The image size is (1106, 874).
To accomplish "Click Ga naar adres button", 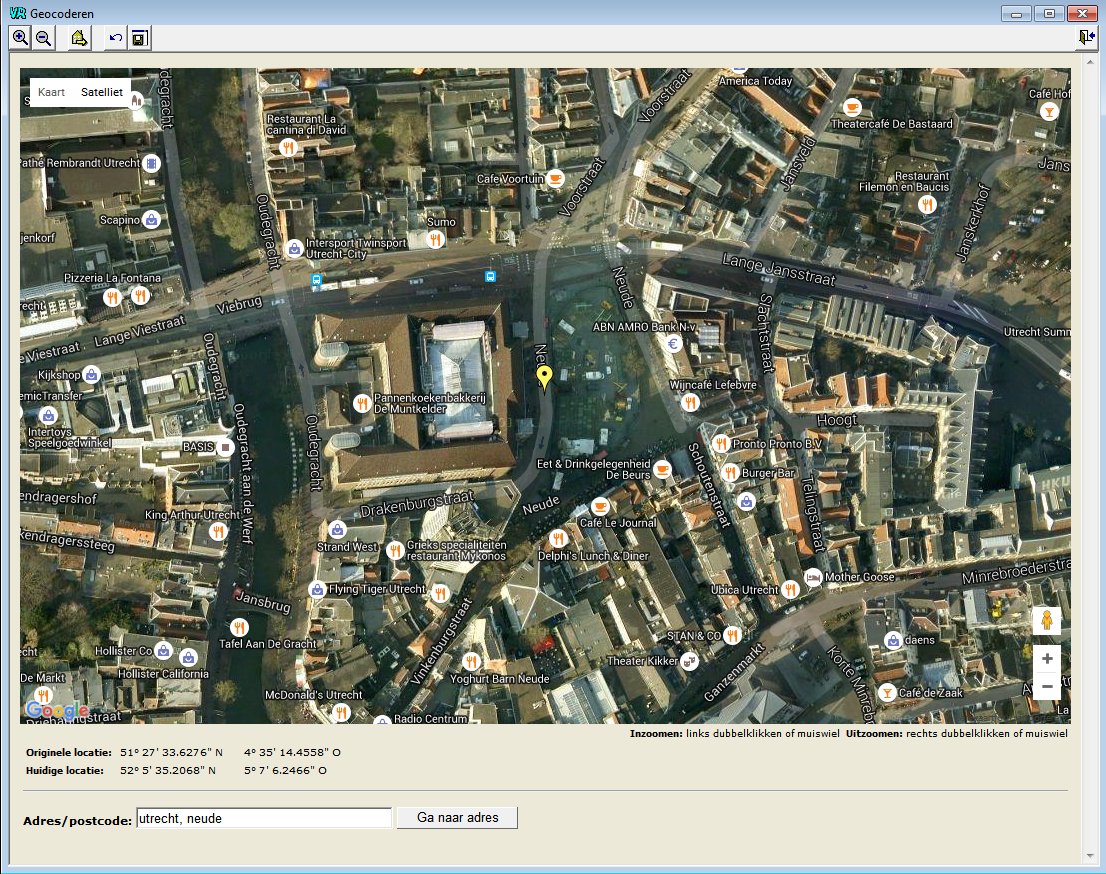I will 457,818.
